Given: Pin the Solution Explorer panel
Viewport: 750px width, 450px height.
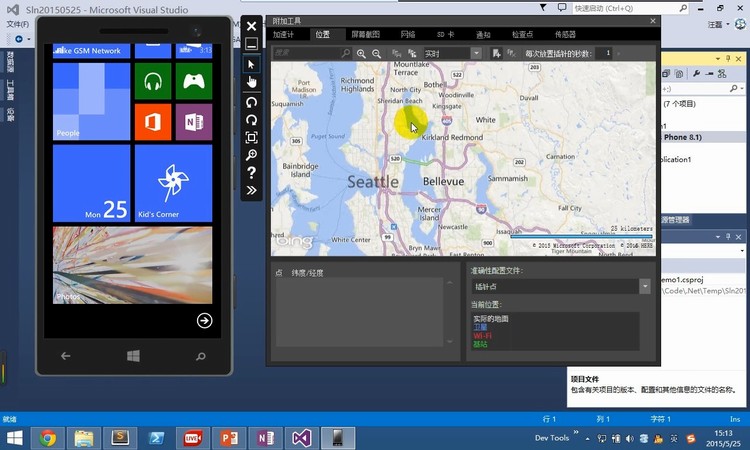Looking at the screenshot, I should (x=728, y=59).
